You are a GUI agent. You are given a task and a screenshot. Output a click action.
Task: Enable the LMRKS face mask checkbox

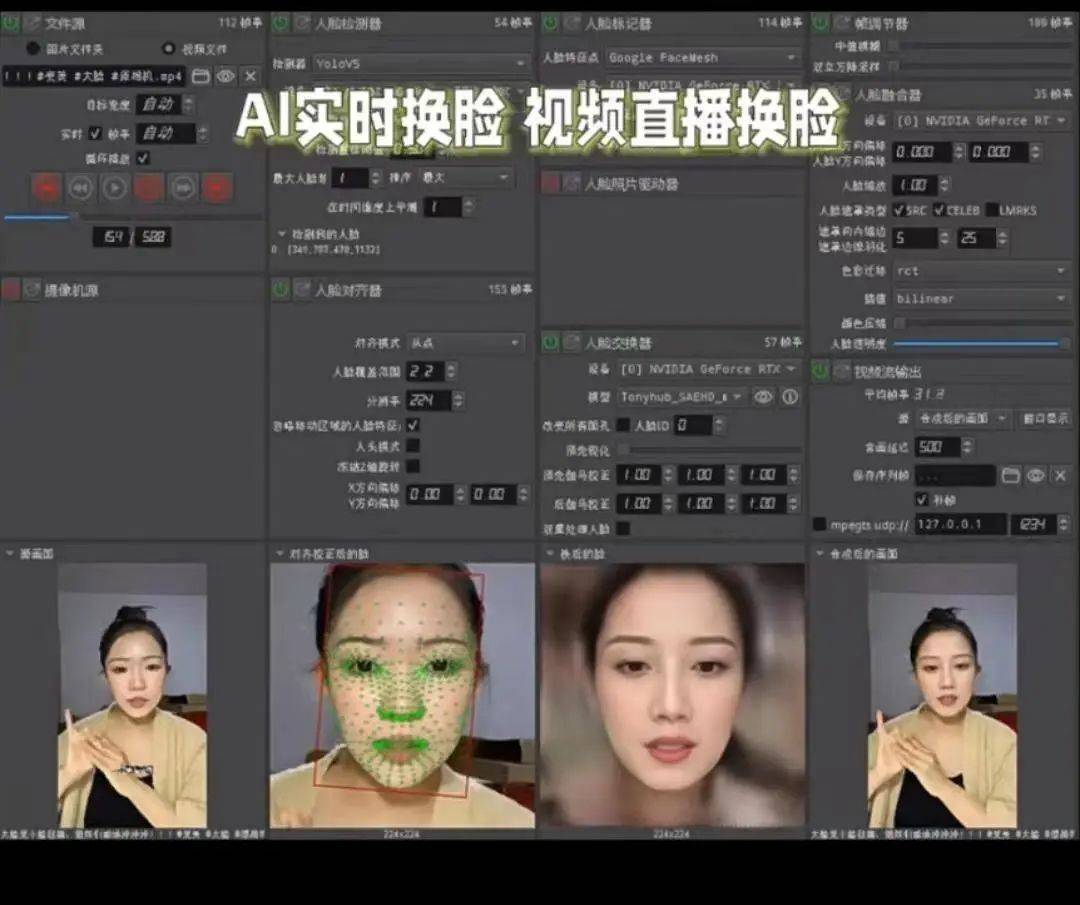992,209
